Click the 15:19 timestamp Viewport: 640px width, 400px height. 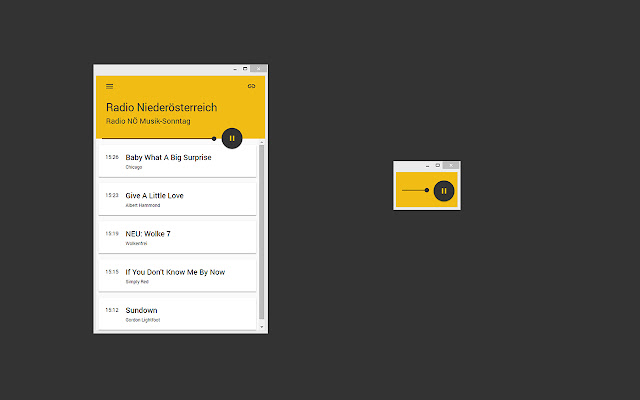(112, 233)
